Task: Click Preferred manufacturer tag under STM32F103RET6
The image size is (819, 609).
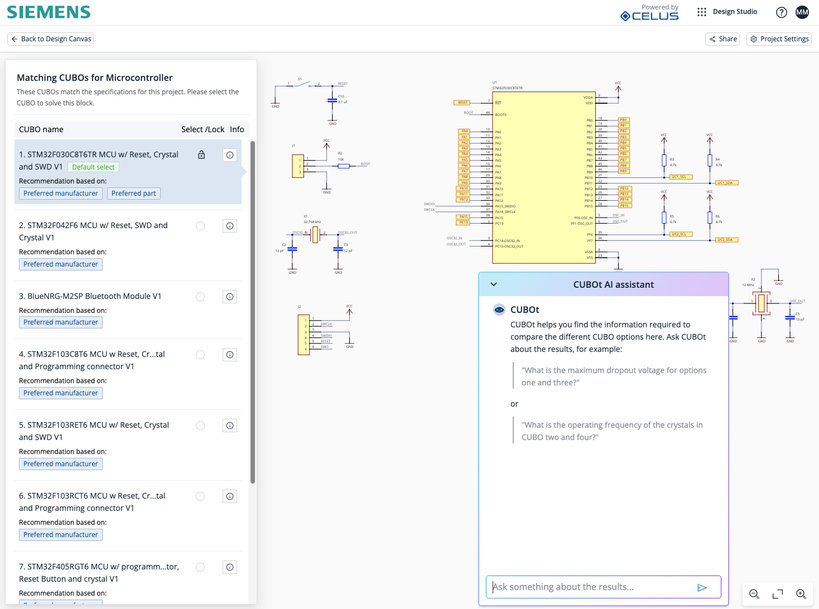Action: click(61, 464)
